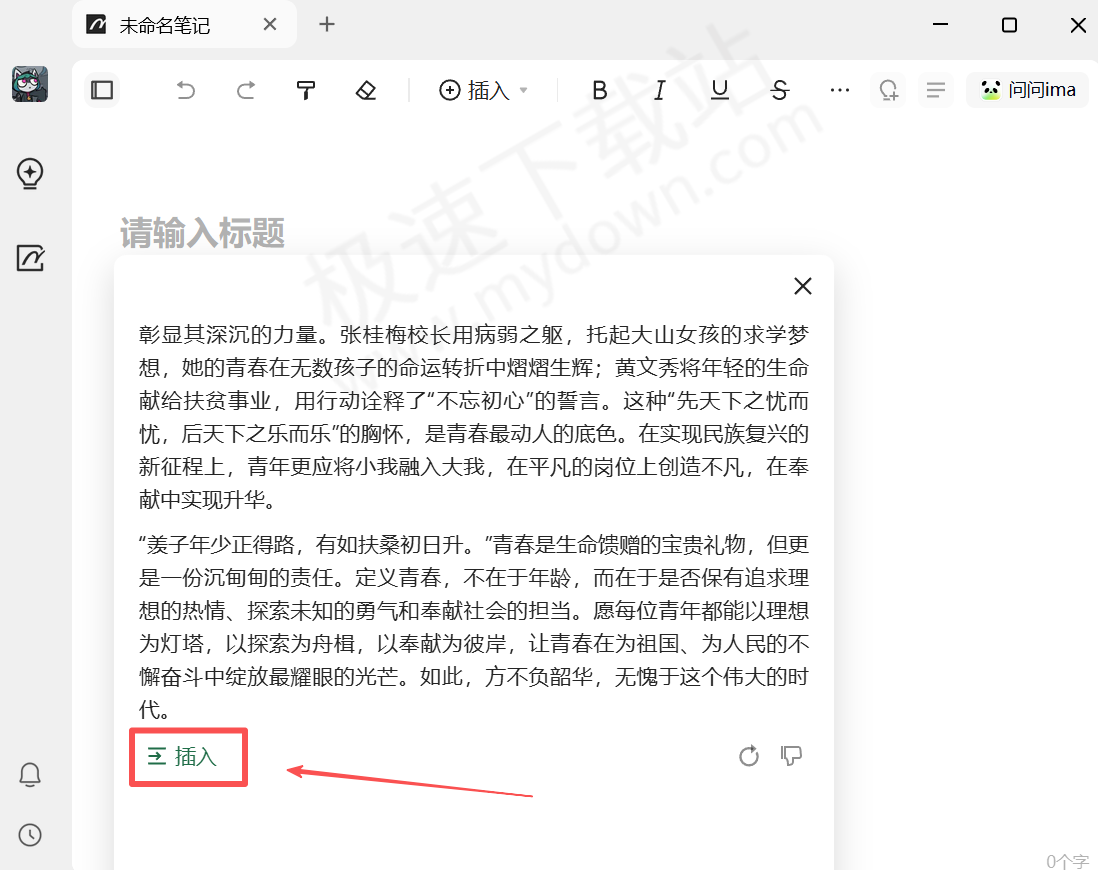Open the lightbulb AI chat icon in sidebar

tap(30, 173)
